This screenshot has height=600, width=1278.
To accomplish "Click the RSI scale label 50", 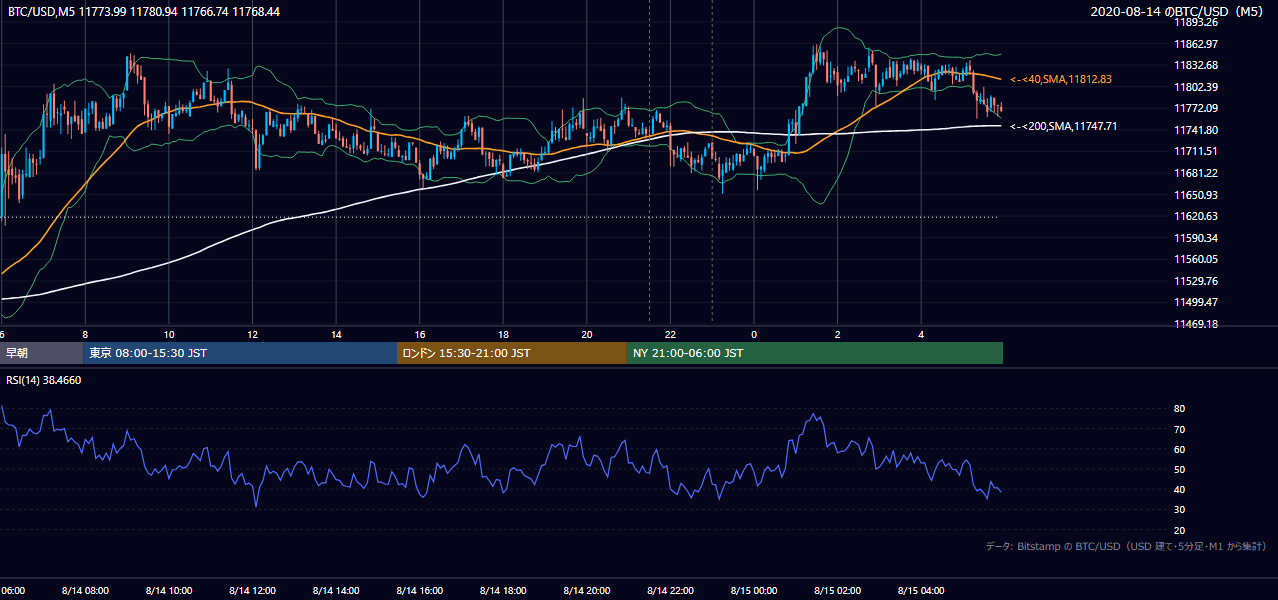I will point(1179,469).
